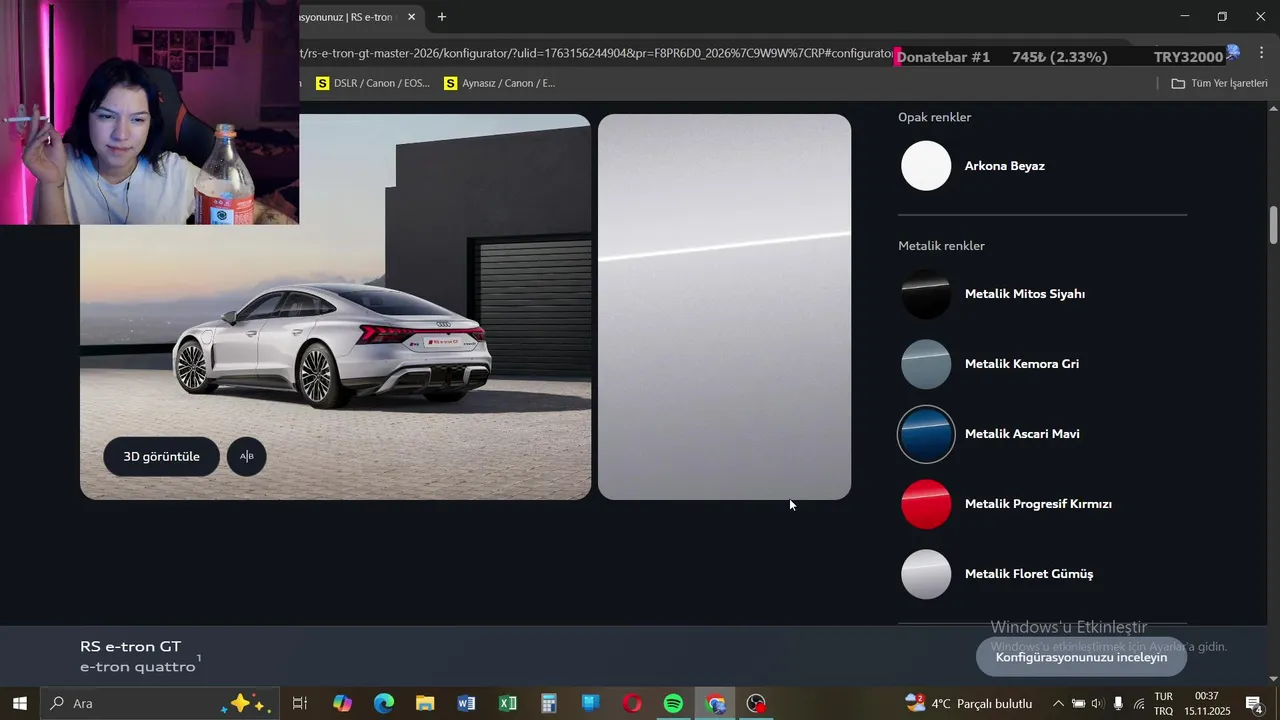Open the paint close-up preview image

(x=724, y=307)
